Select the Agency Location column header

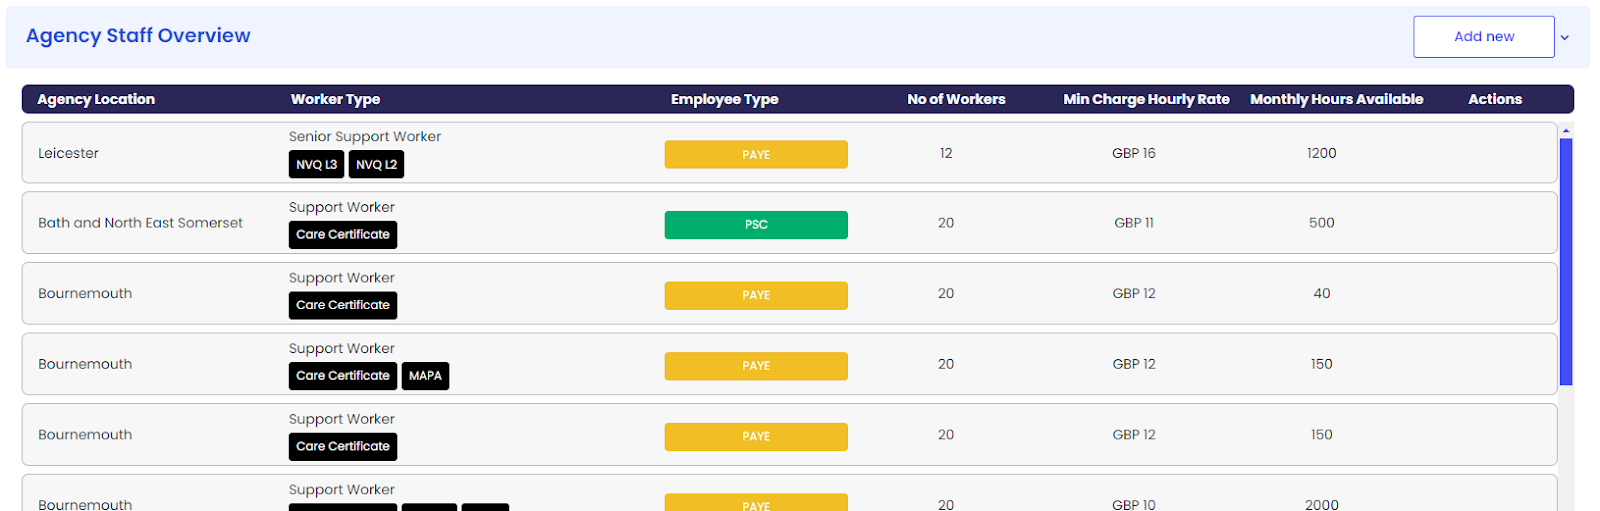point(96,99)
